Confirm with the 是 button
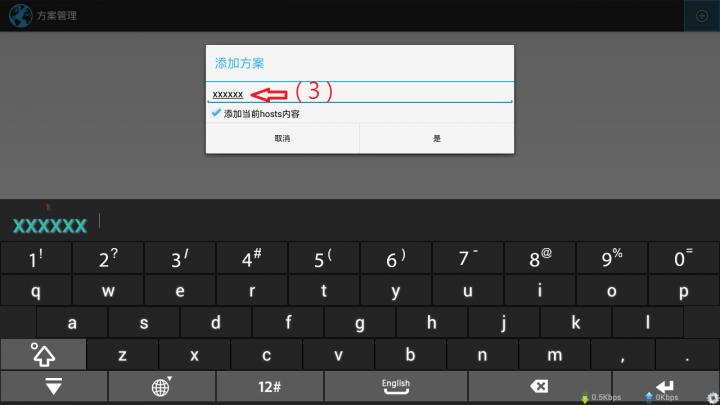The height and width of the screenshot is (405, 720). [437, 138]
